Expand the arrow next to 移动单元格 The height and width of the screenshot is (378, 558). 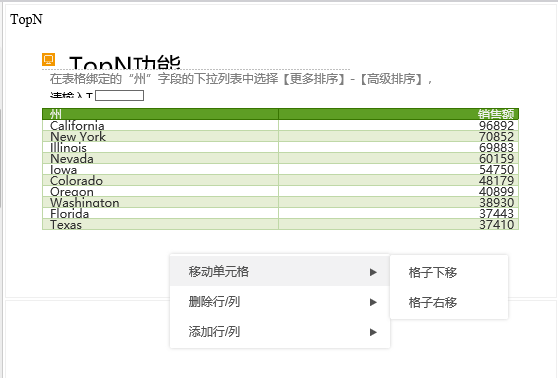point(373,272)
